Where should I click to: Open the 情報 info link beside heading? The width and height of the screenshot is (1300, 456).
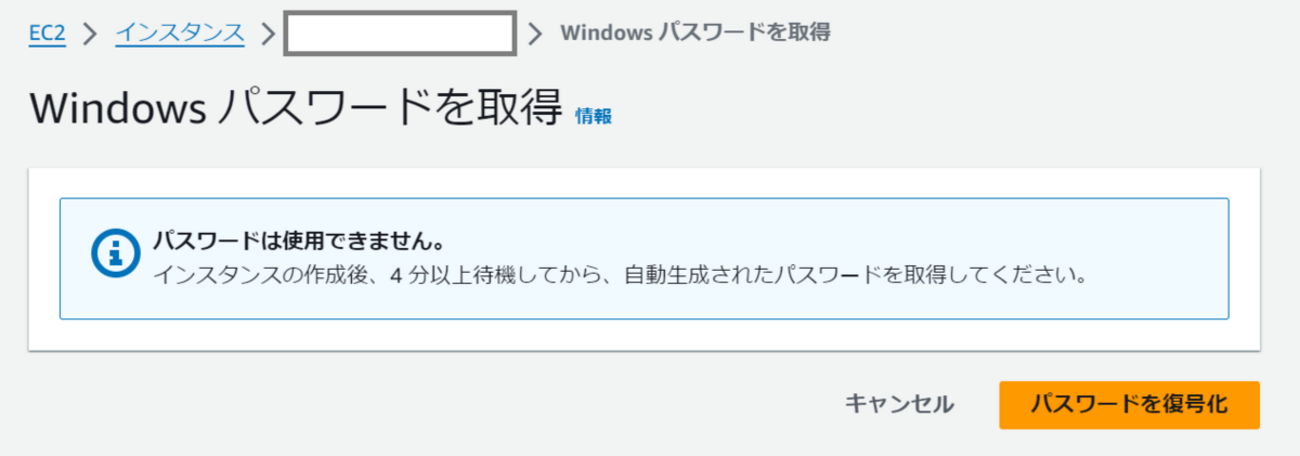click(594, 116)
